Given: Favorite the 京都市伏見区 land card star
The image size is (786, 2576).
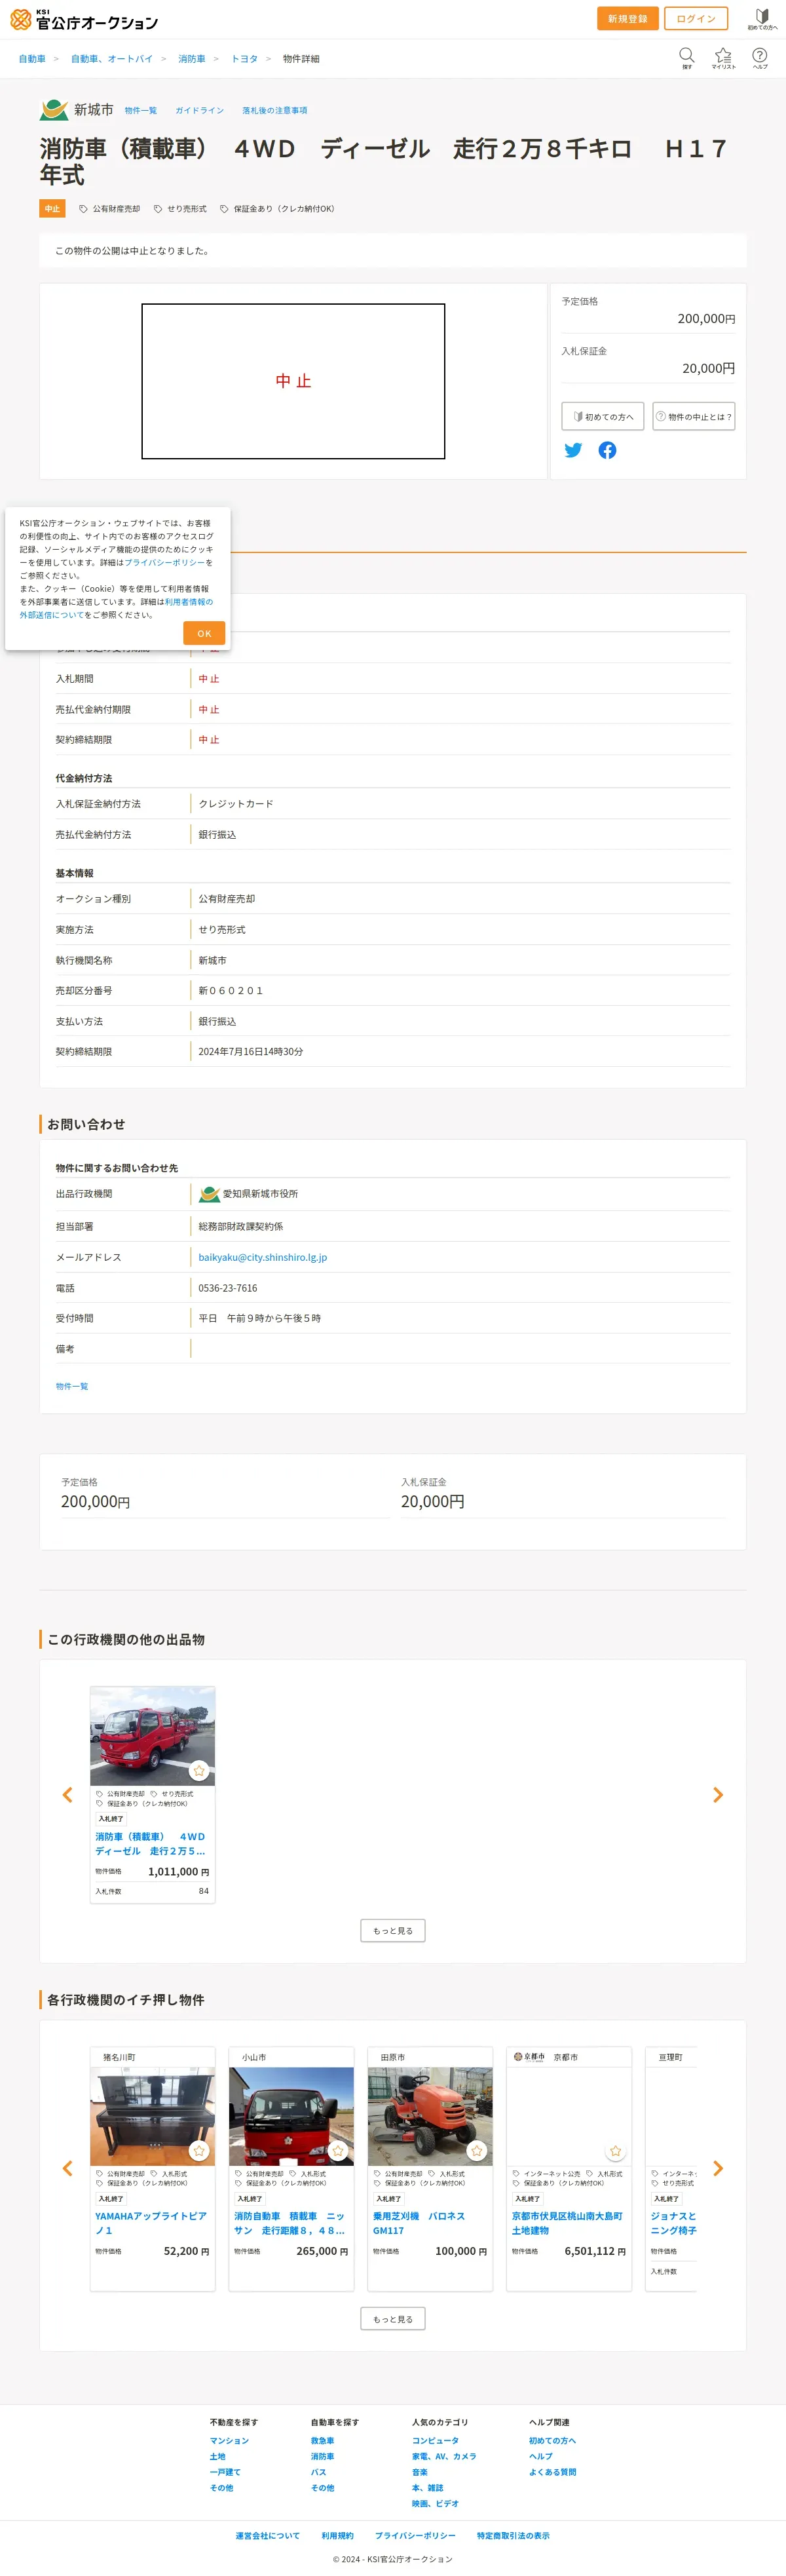Looking at the screenshot, I should (x=616, y=2150).
